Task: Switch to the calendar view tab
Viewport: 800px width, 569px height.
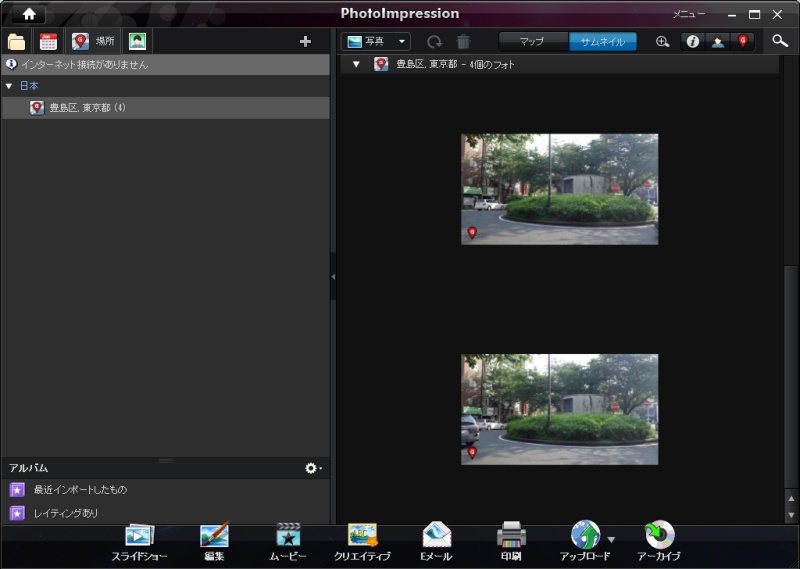Action: 48,41
